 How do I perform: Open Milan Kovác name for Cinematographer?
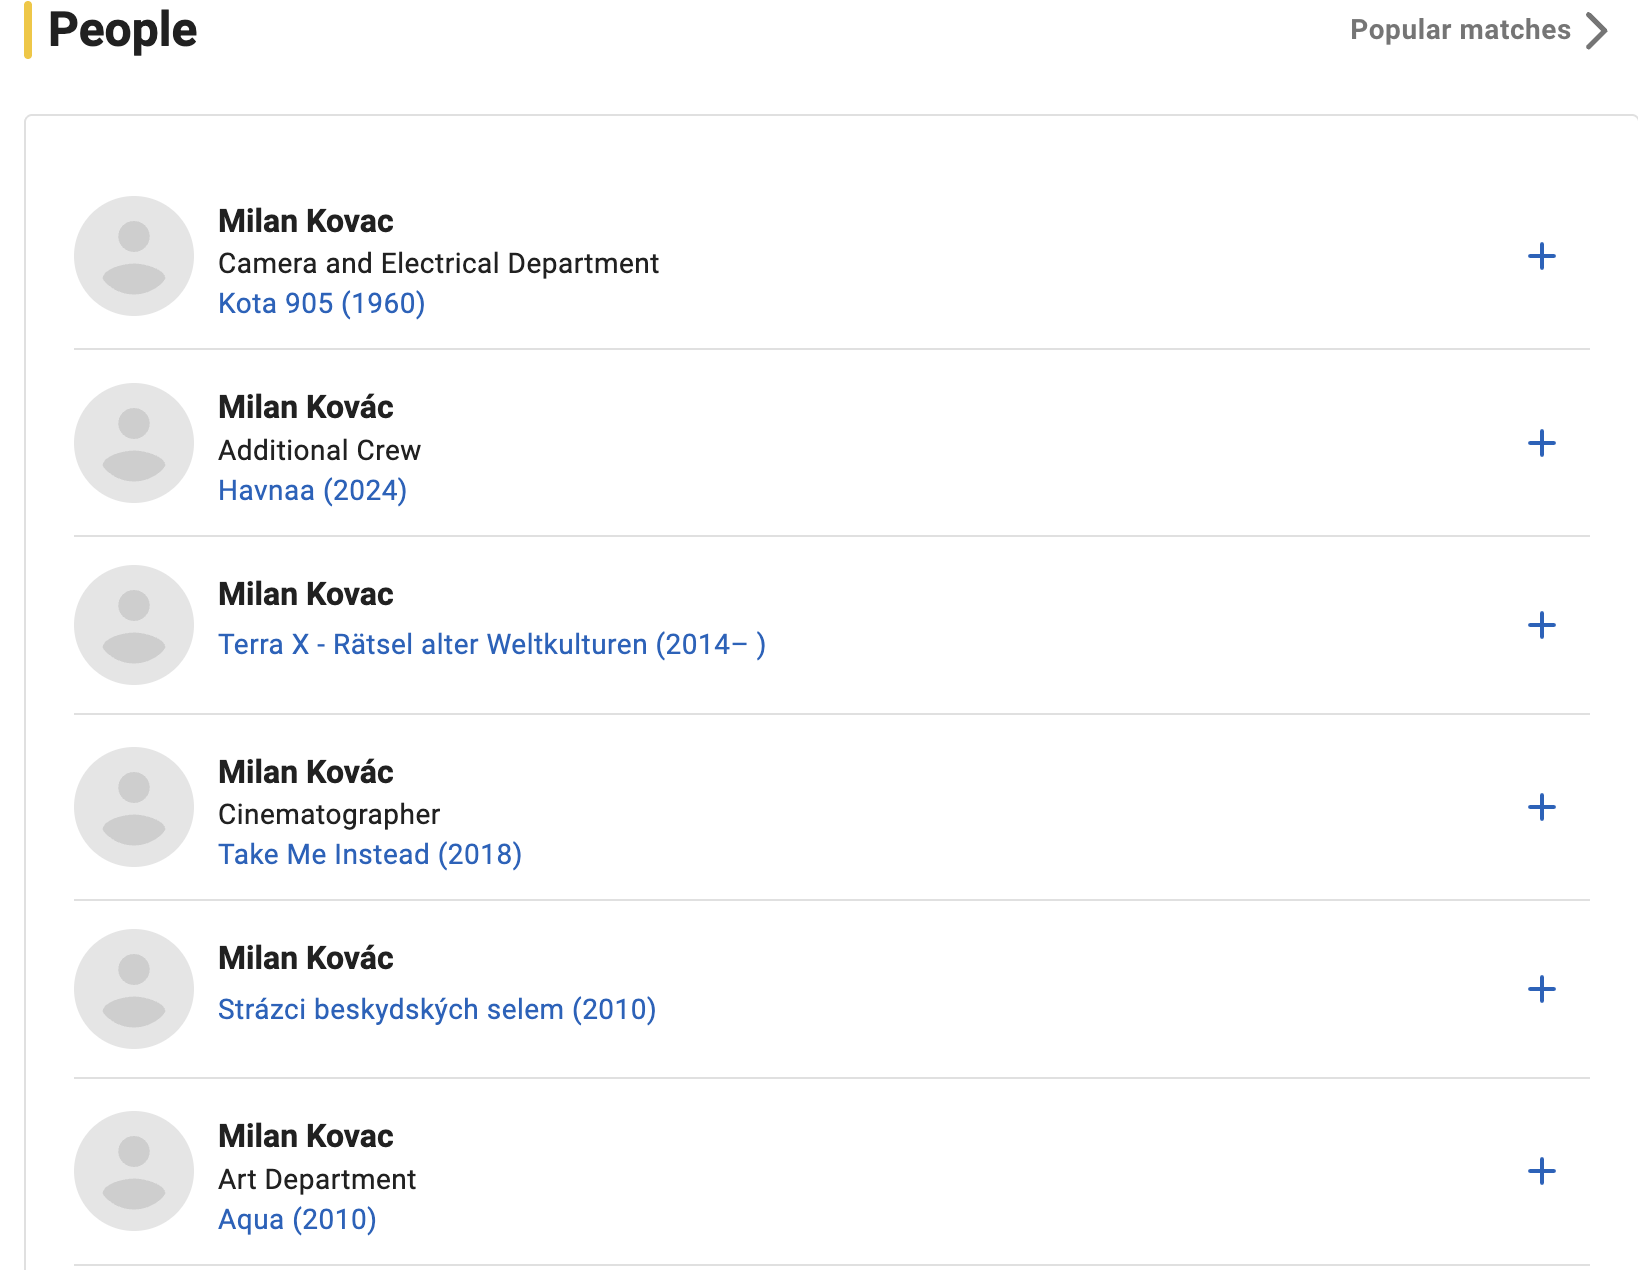click(x=305, y=772)
